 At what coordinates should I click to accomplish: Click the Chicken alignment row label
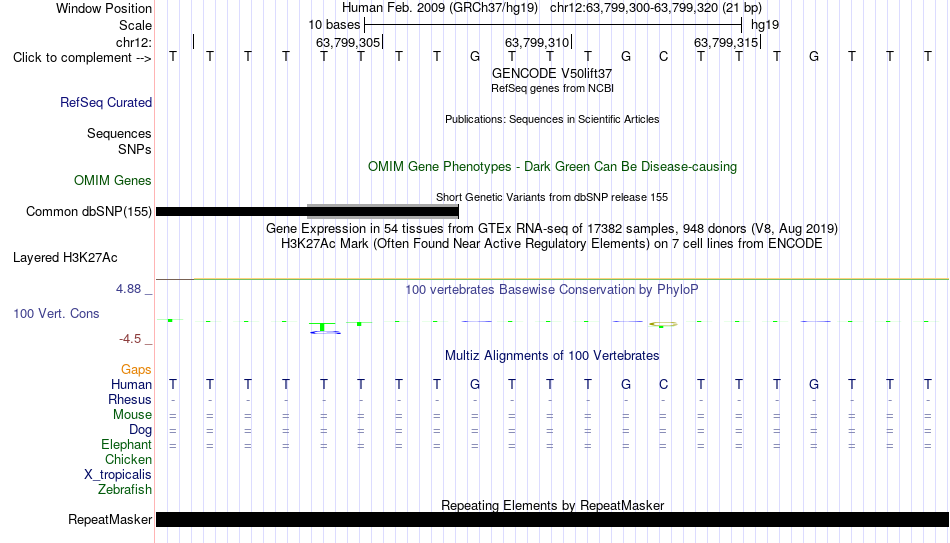pyautogui.click(x=128, y=459)
